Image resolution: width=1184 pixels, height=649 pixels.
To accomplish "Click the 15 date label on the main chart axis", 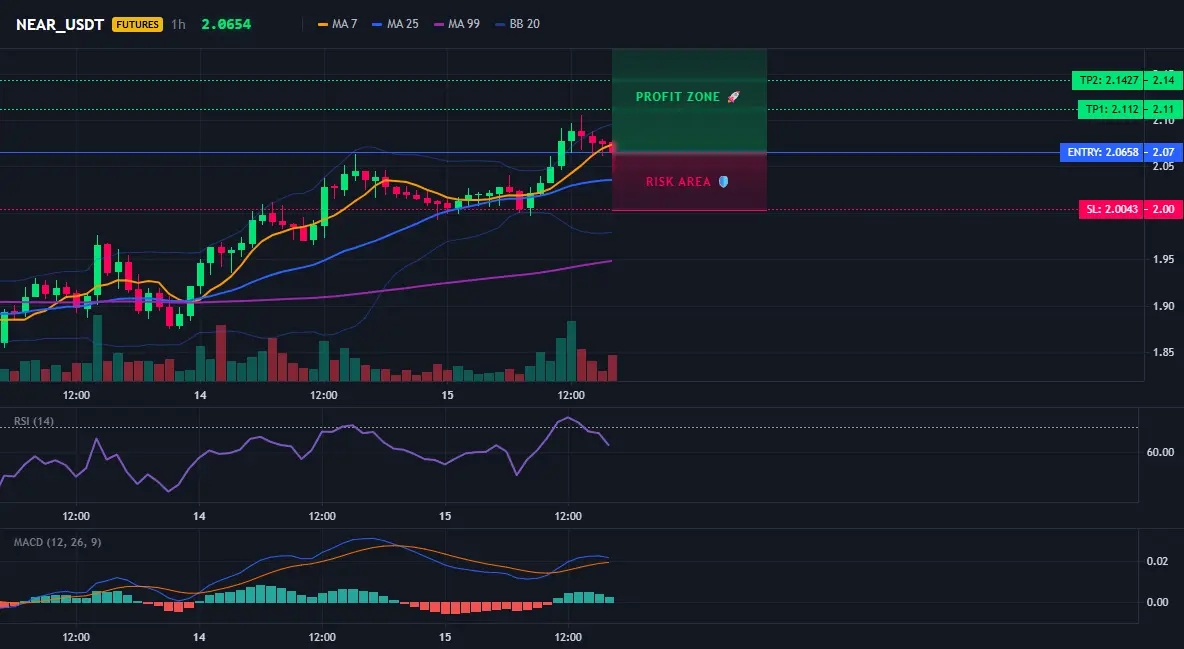I will pyautogui.click(x=447, y=395).
